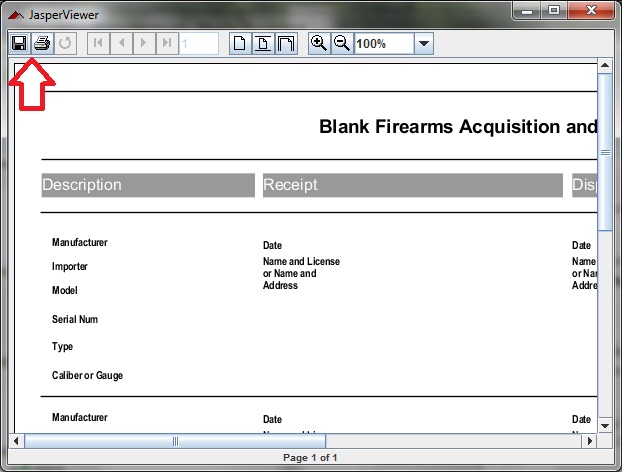Toggle Fit Width view
The width and height of the screenshot is (622, 472).
click(286, 43)
